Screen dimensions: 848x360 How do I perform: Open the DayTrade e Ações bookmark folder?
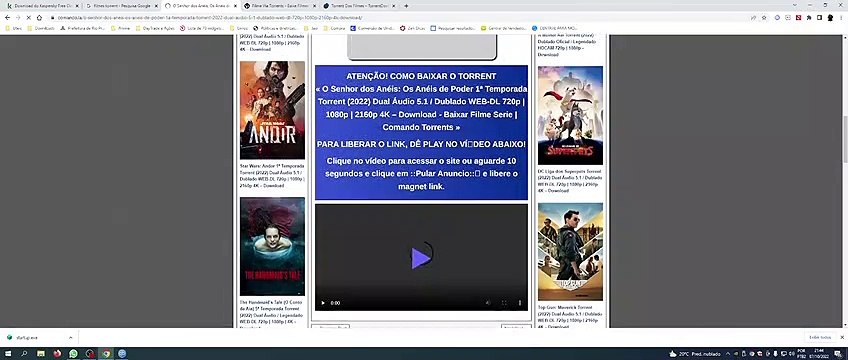click(155, 28)
